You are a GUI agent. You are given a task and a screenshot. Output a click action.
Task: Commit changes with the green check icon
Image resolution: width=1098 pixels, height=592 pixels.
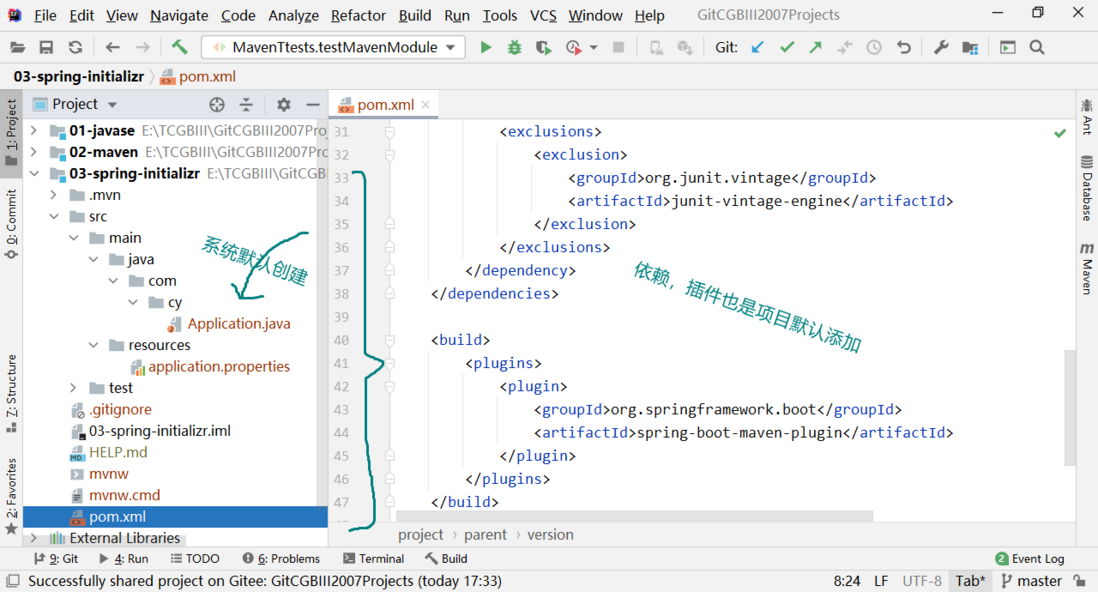[787, 48]
